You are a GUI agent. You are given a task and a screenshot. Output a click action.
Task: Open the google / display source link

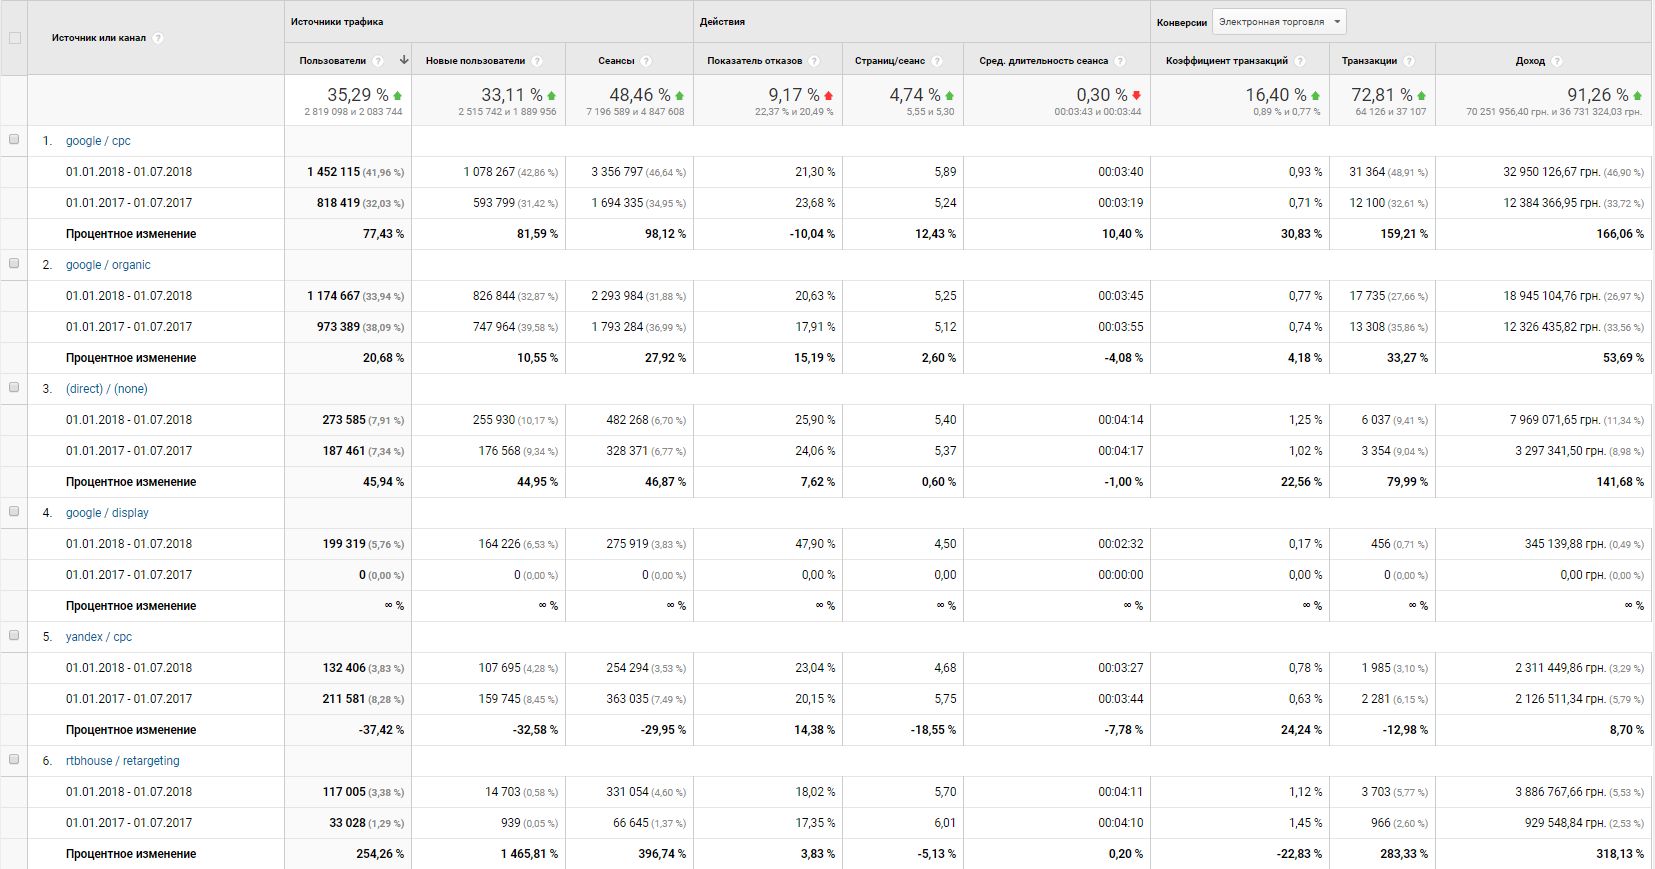pos(107,513)
